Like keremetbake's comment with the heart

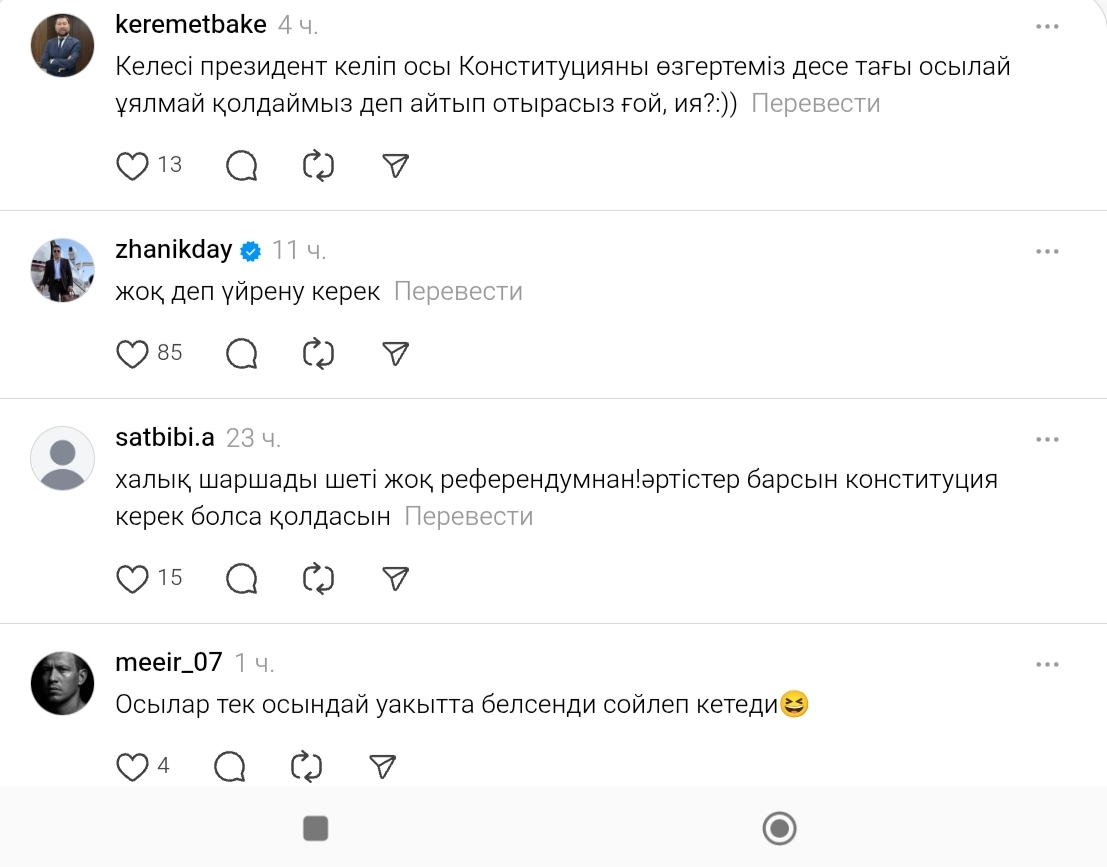tap(133, 166)
